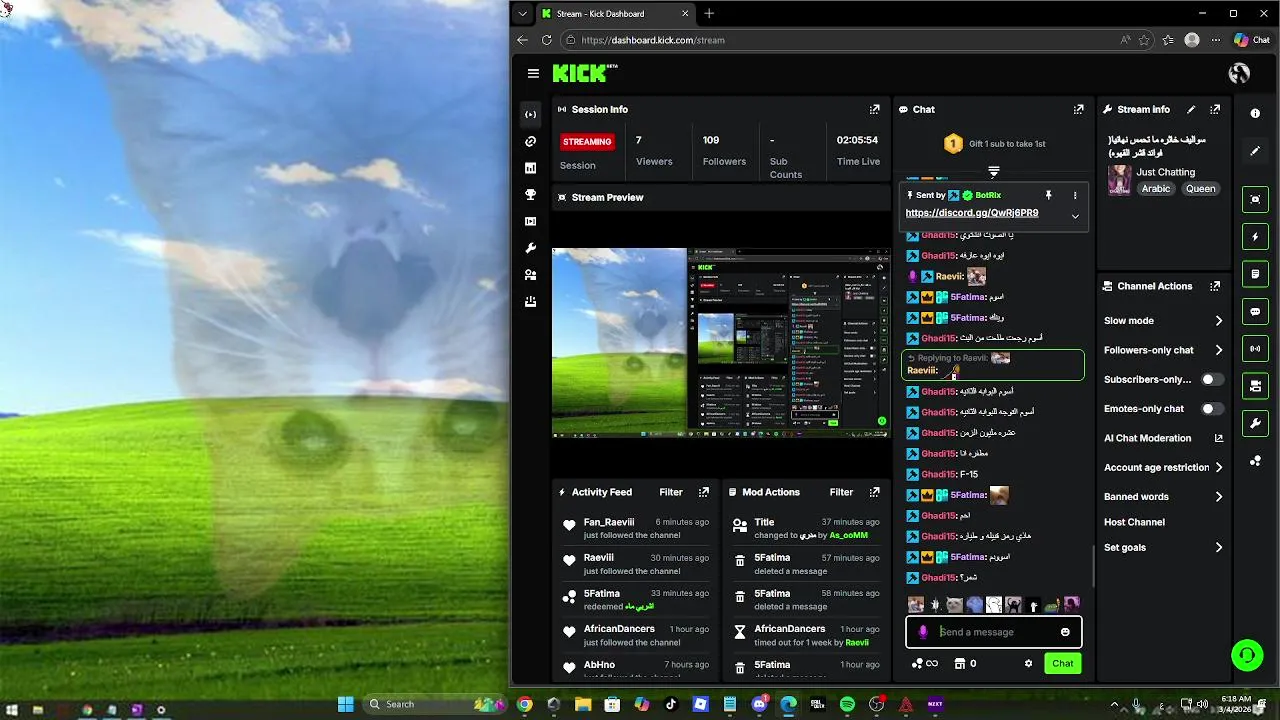Open Host Channel action
The image size is (1280, 720).
point(1134,522)
